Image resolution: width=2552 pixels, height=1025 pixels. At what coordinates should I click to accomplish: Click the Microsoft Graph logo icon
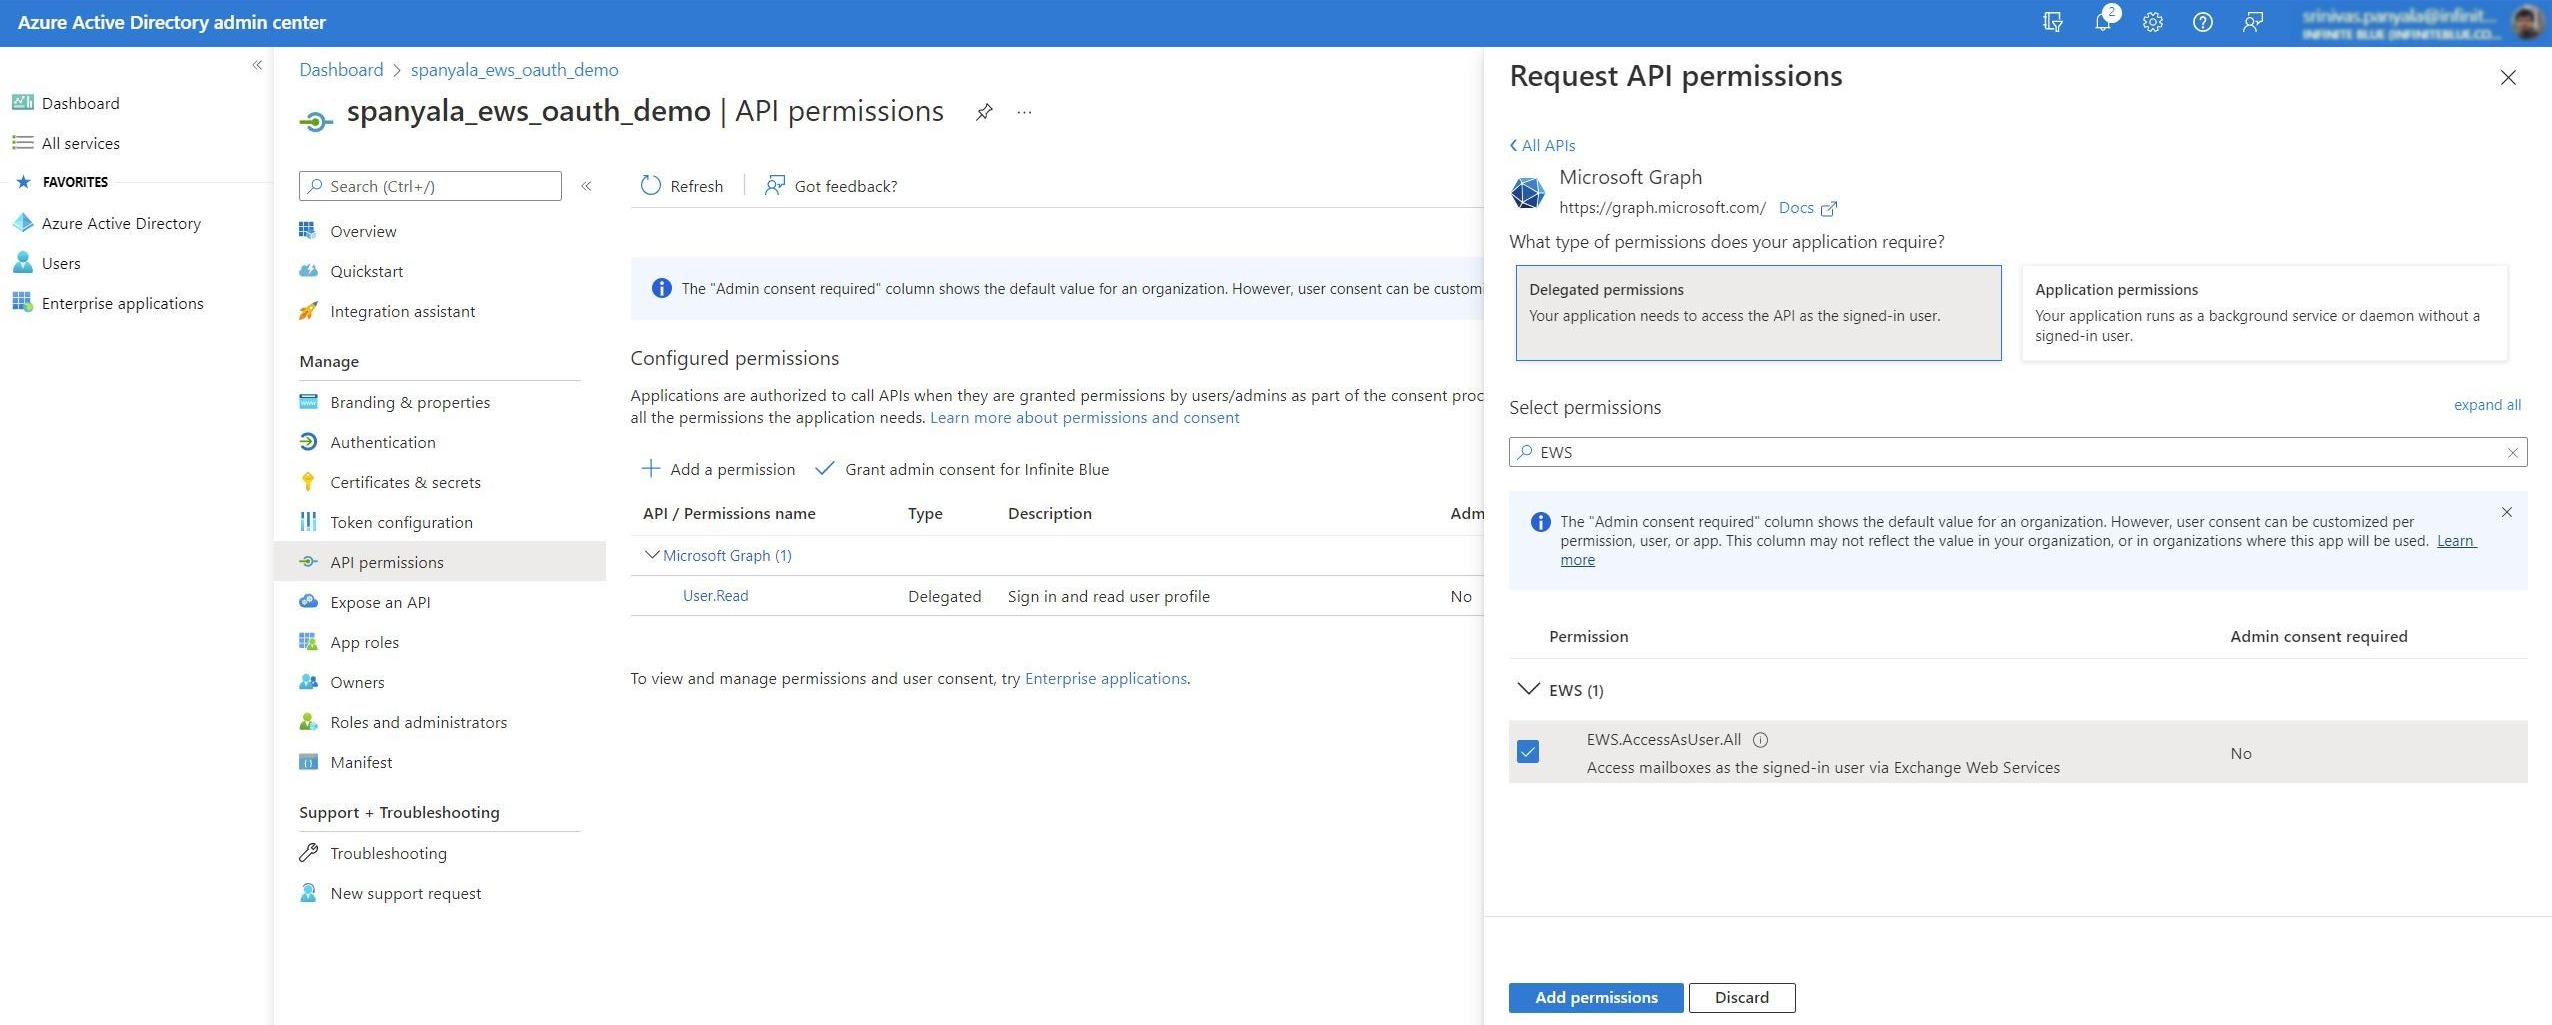[x=1527, y=192]
